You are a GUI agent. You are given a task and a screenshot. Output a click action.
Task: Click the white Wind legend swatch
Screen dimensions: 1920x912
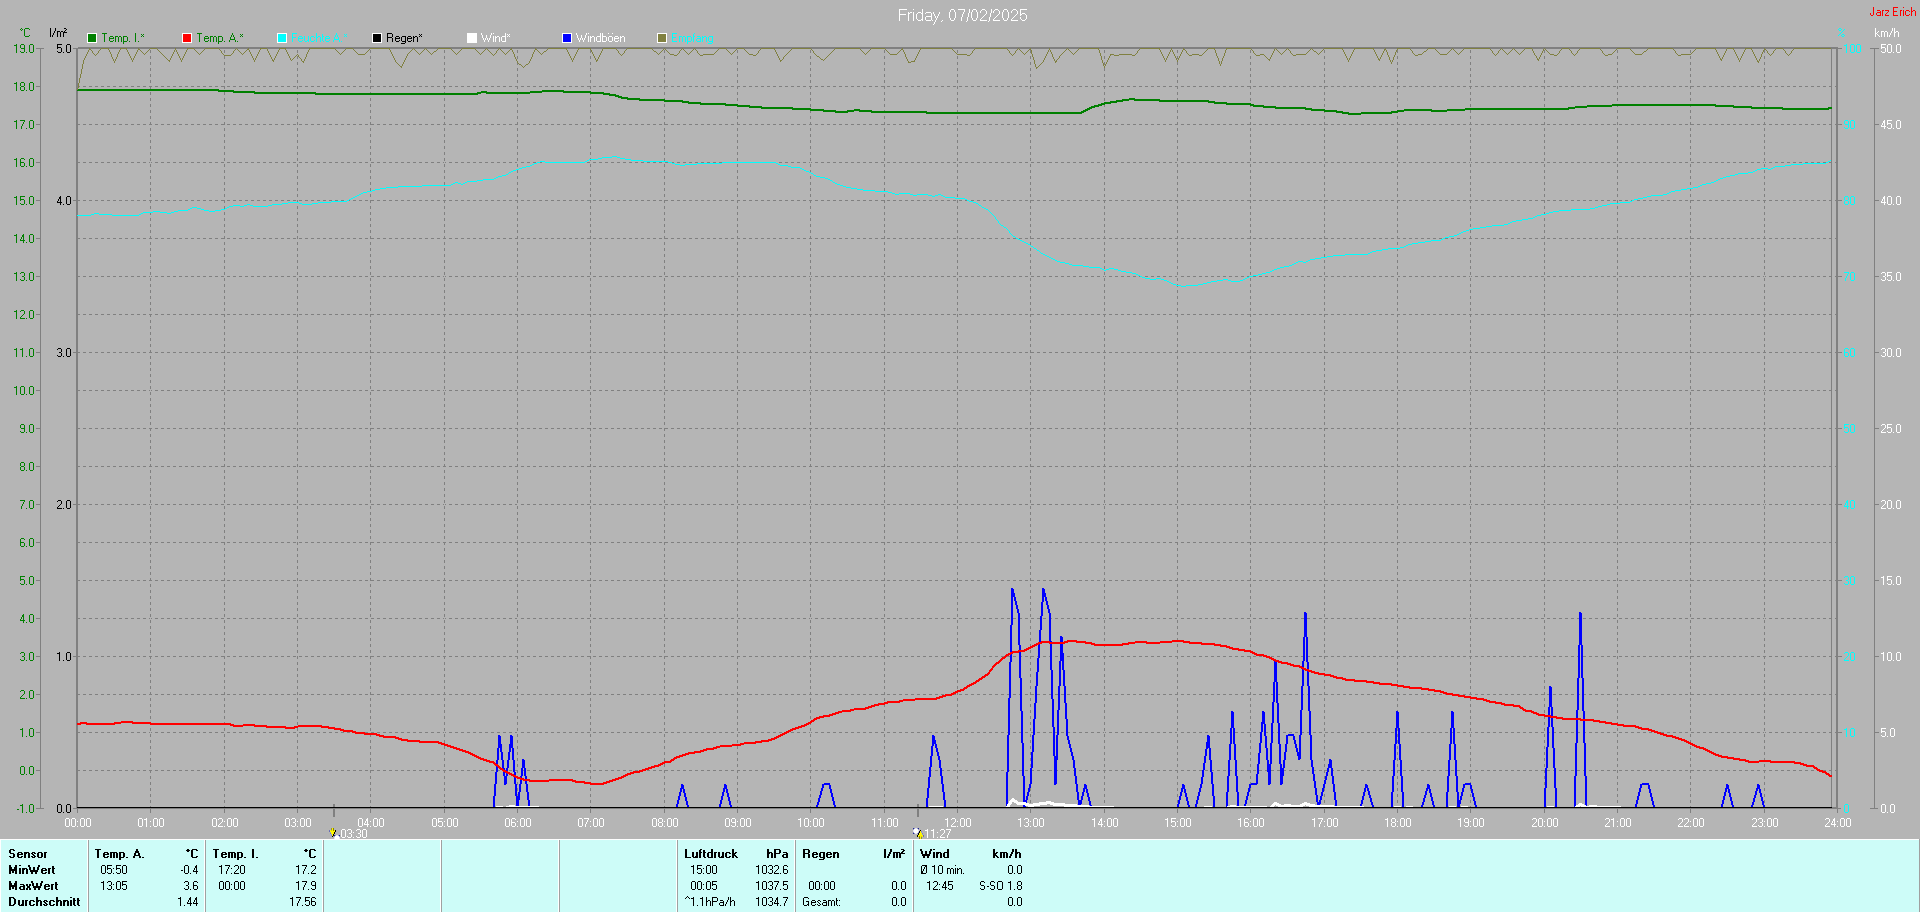(x=472, y=38)
